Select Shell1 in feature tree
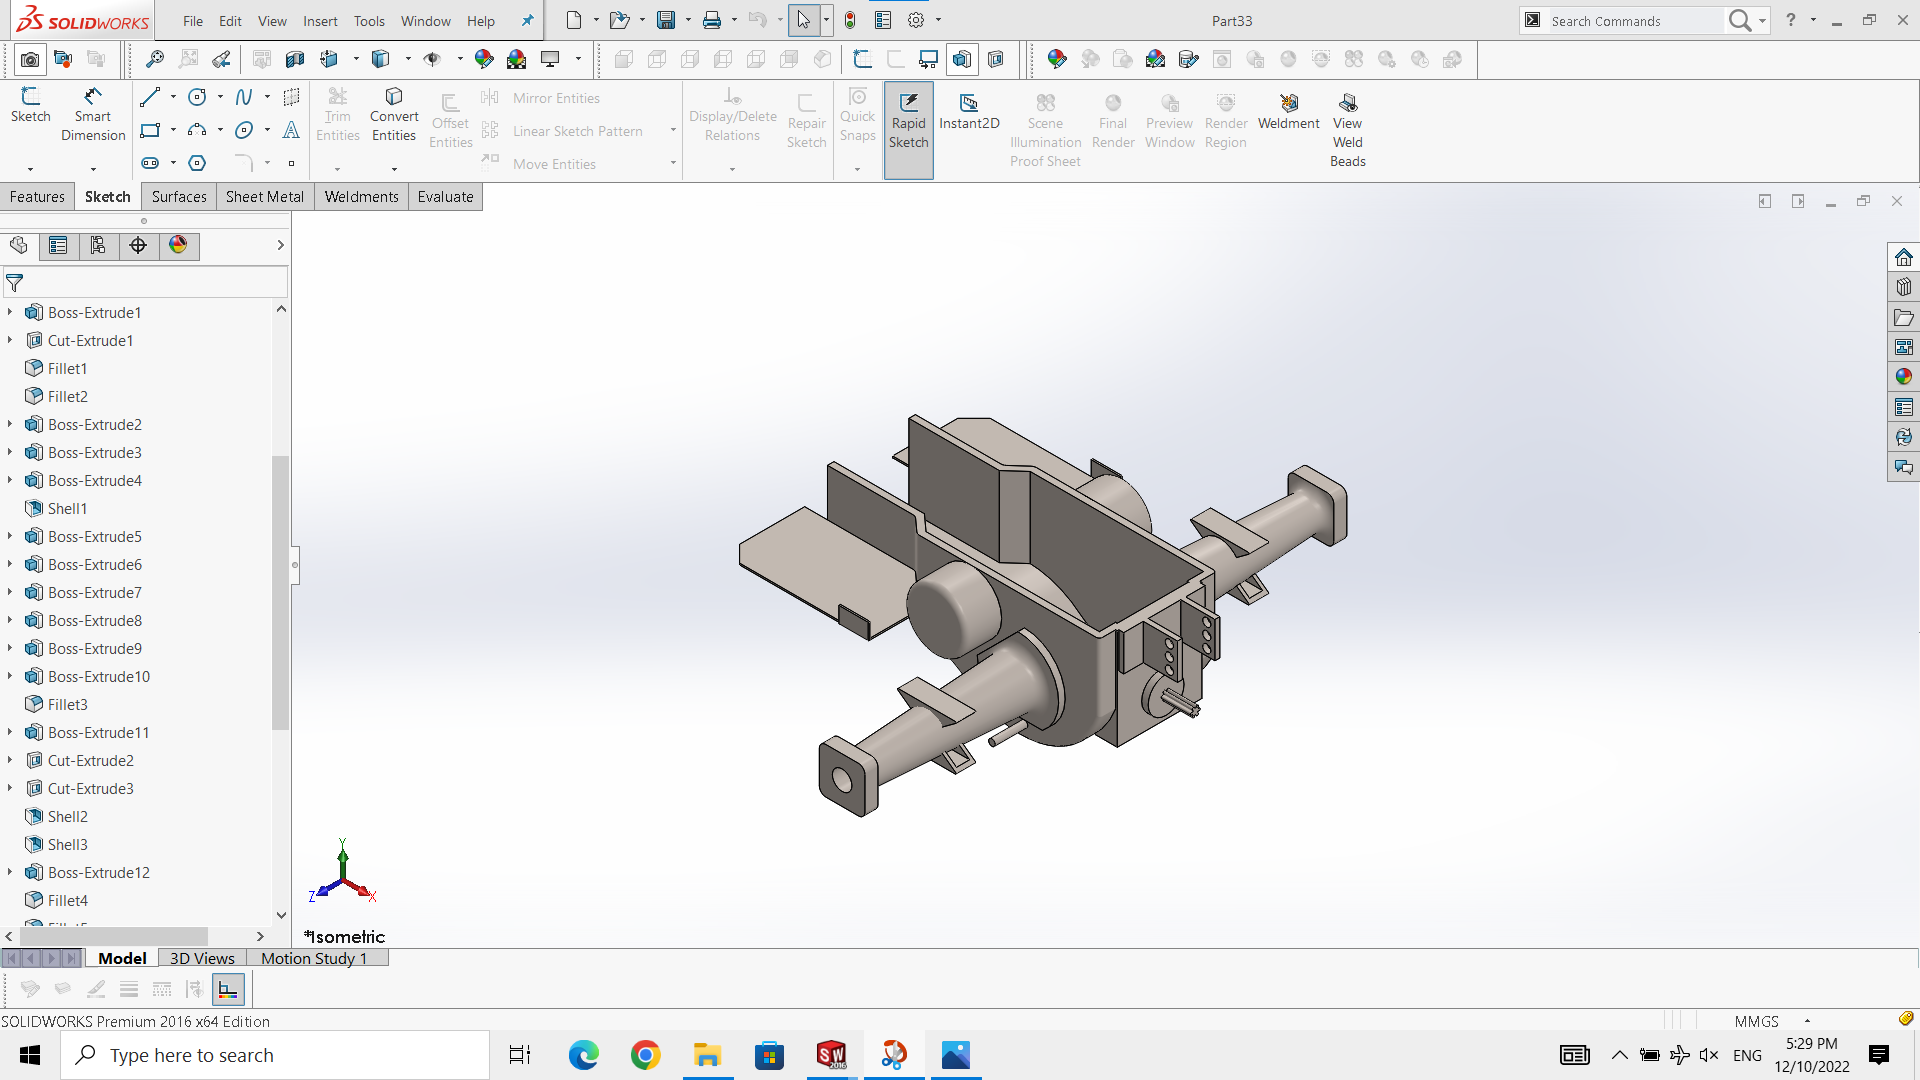 pos(67,508)
